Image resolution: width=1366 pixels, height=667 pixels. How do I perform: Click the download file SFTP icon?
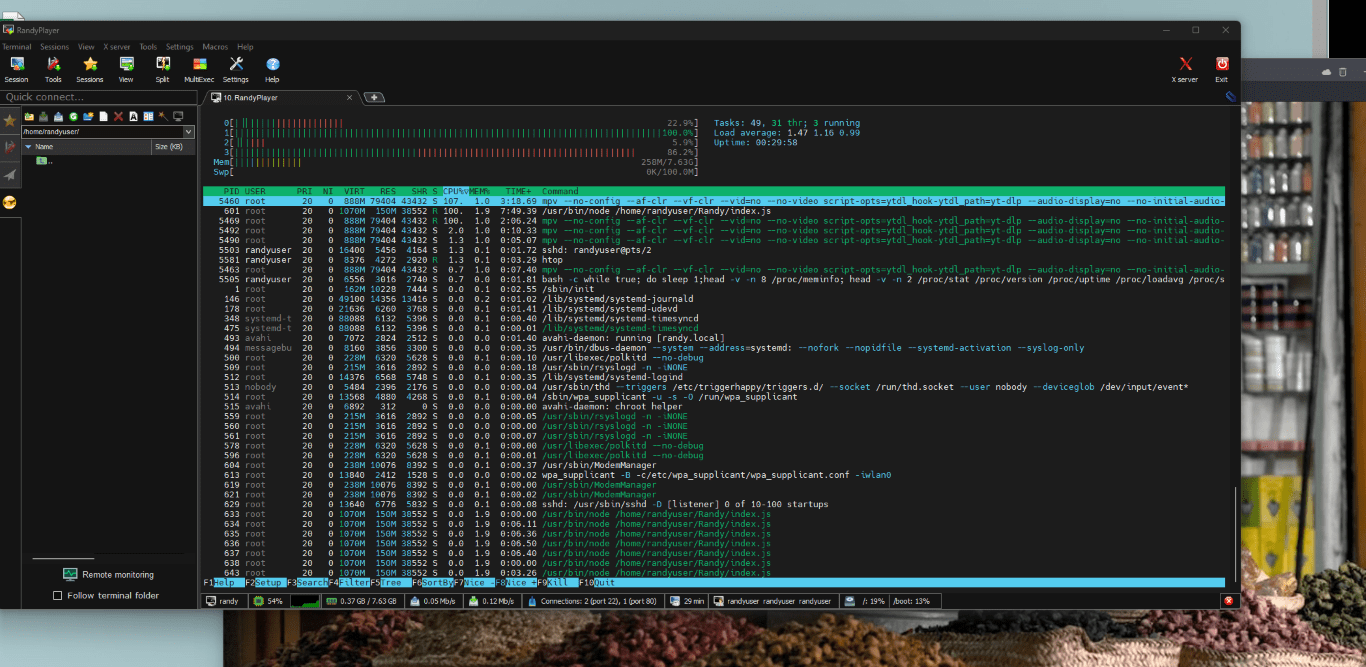coord(44,116)
